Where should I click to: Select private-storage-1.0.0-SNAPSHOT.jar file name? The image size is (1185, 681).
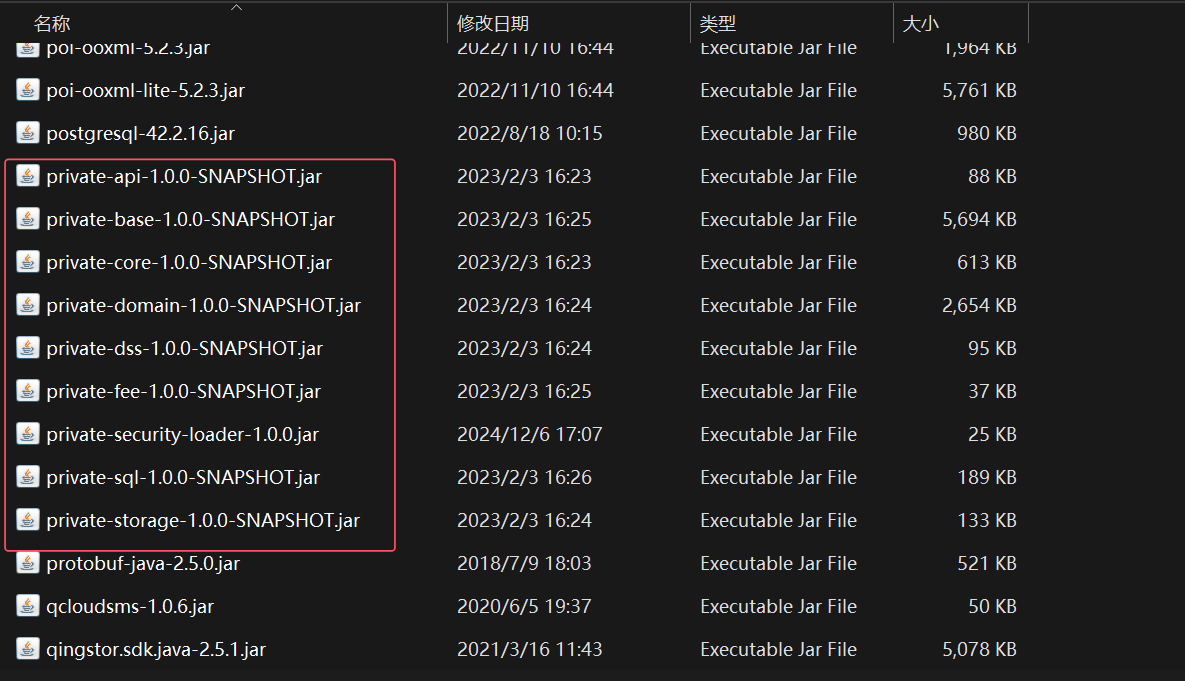pyautogui.click(x=203, y=520)
